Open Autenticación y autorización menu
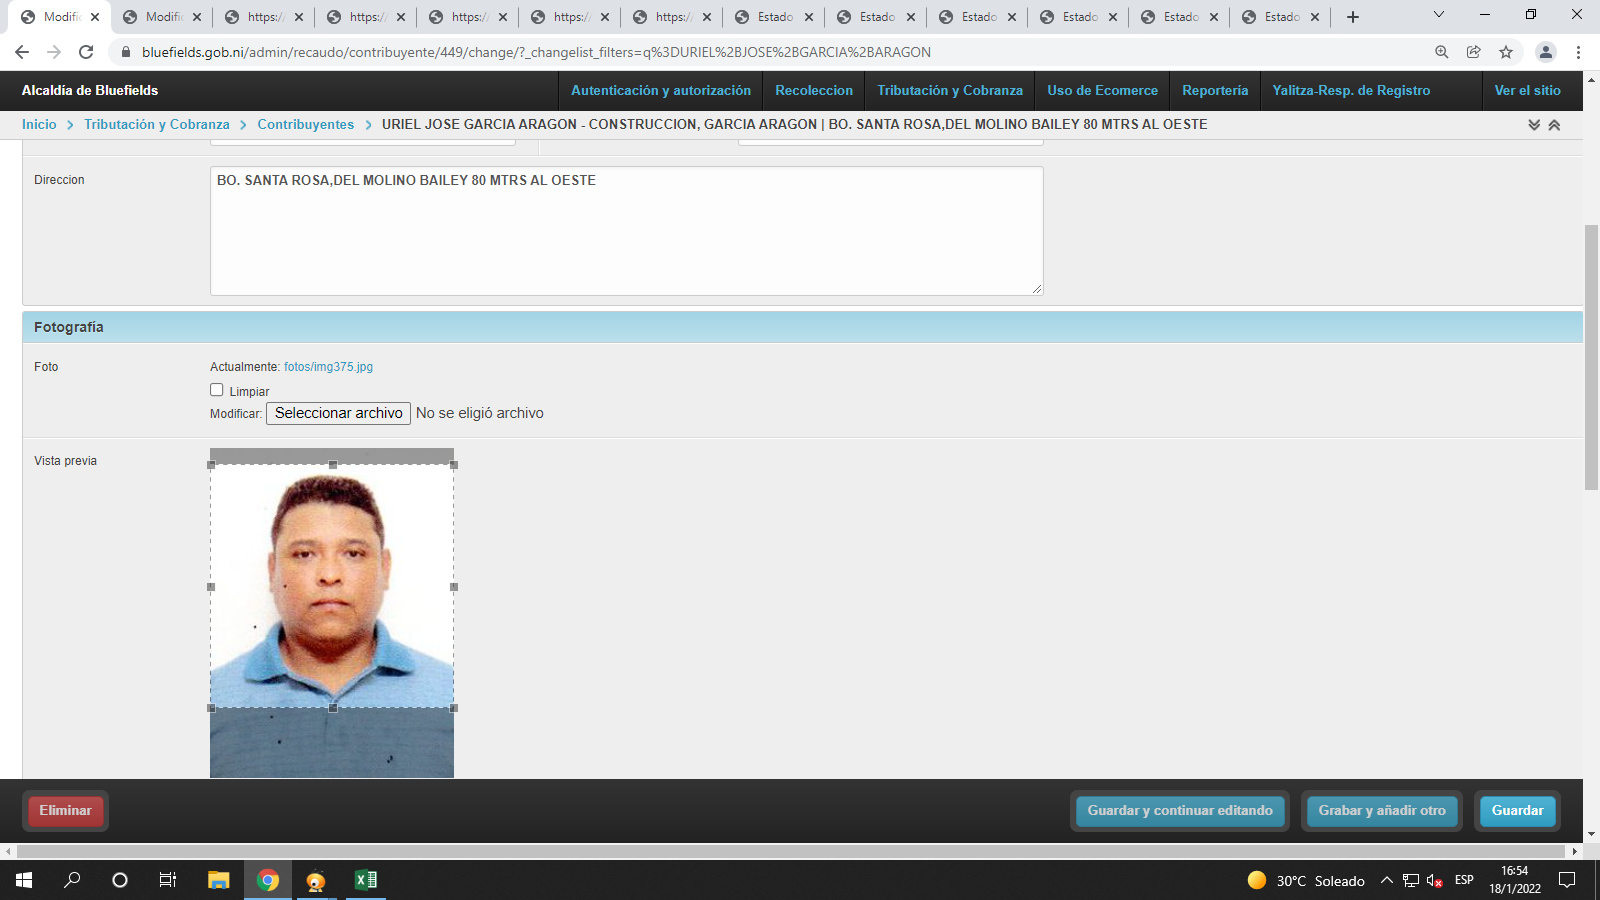 coord(661,90)
